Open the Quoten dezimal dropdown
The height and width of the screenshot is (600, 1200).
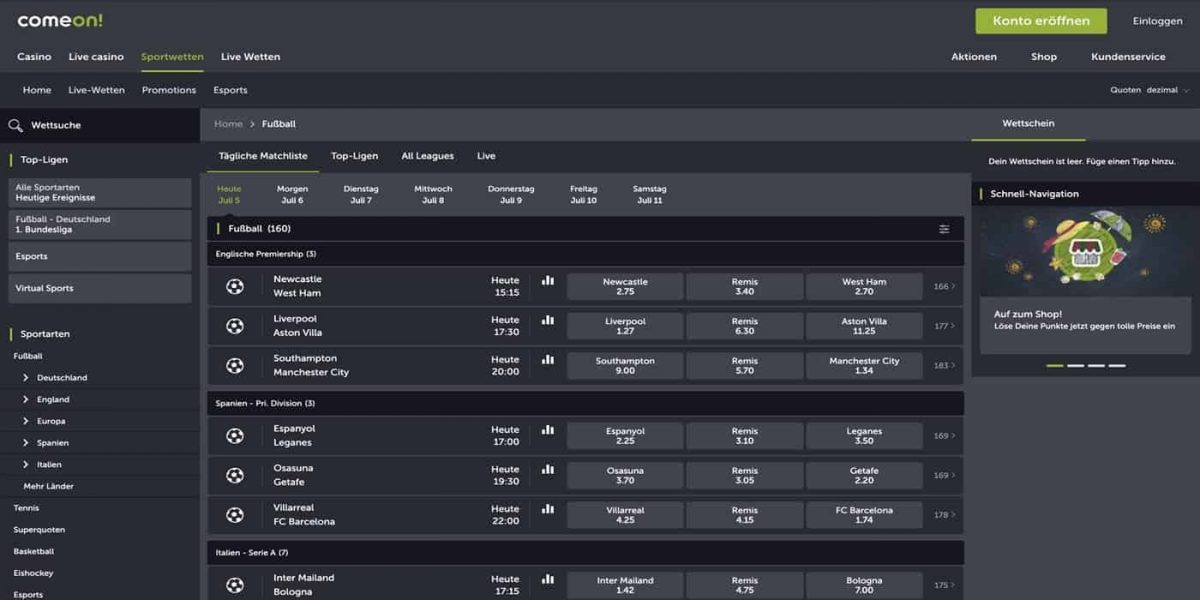(x=1150, y=90)
